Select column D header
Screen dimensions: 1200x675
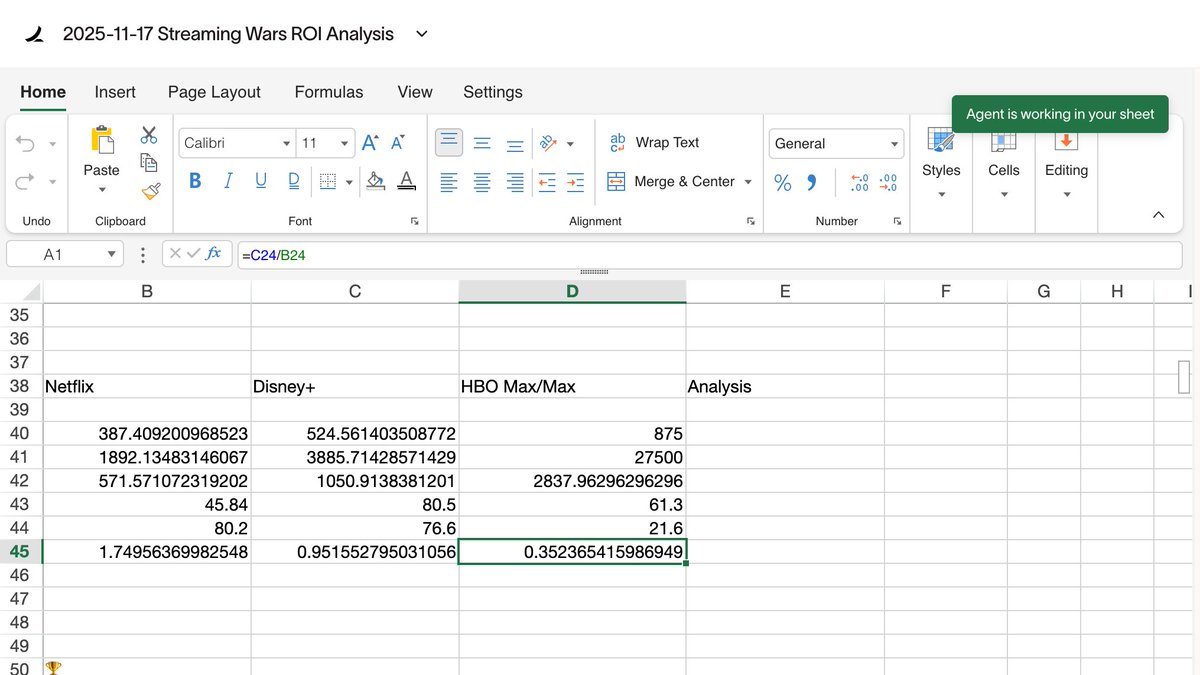pyautogui.click(x=572, y=291)
